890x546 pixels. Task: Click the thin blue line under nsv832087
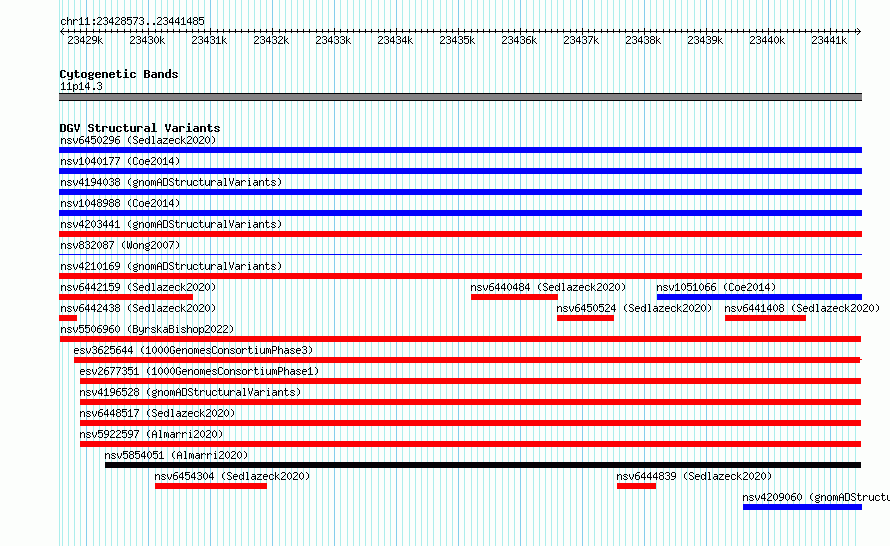[460, 254]
